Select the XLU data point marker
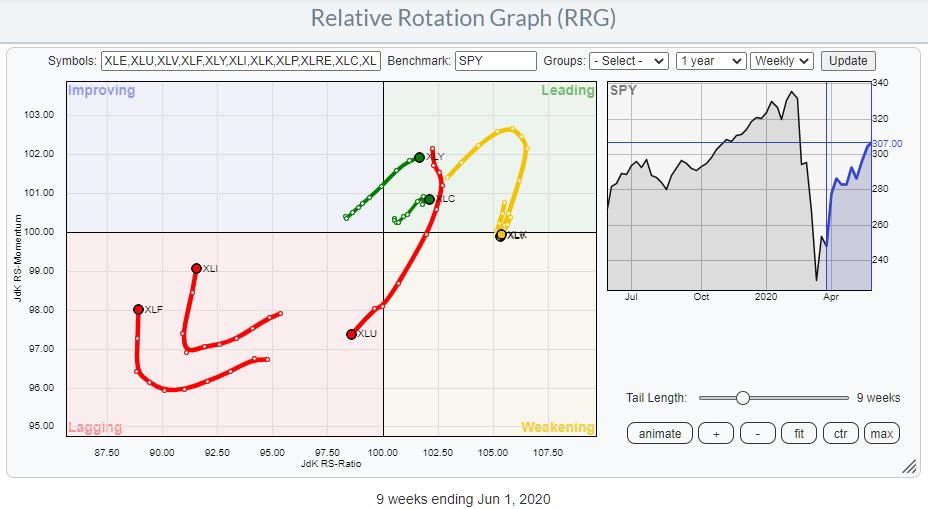This screenshot has height=509, width=928. 351,334
